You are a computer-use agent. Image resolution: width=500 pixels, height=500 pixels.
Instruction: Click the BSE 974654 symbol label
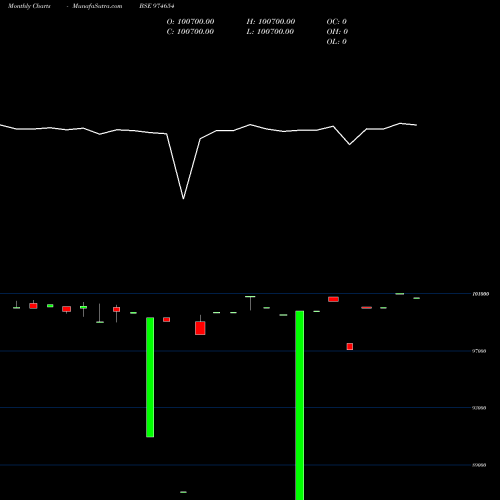tap(157, 6)
